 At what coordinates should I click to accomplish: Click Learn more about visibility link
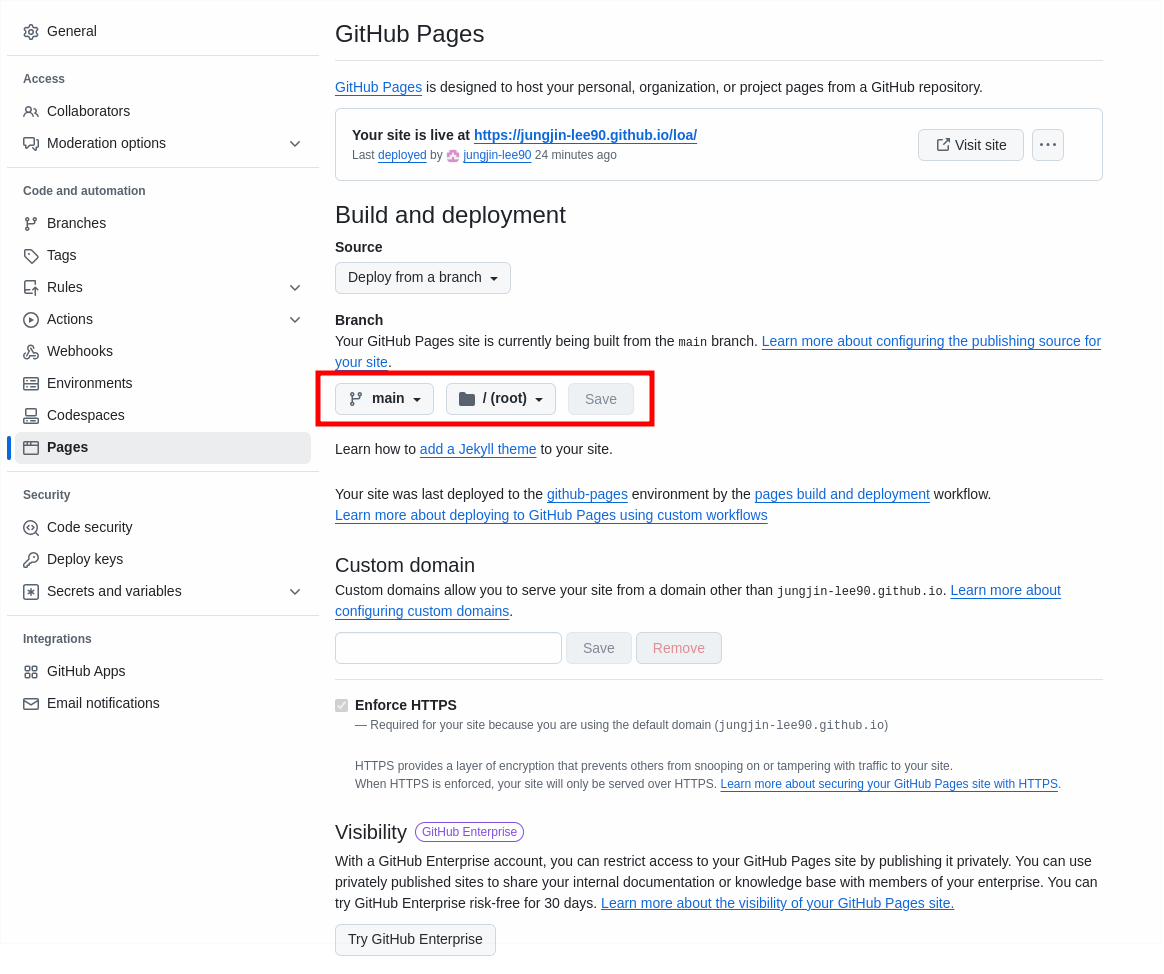777,903
